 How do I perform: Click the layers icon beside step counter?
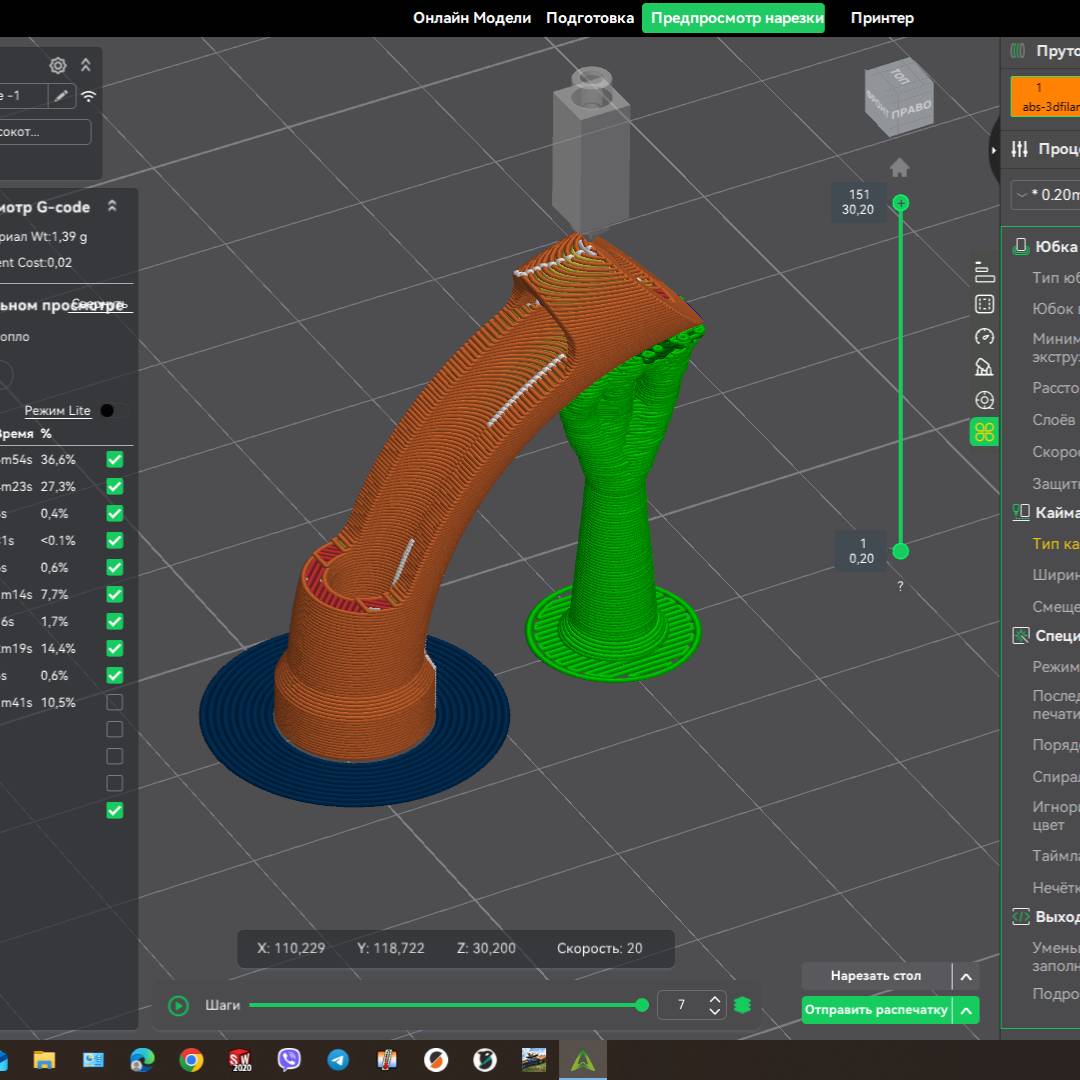click(742, 1005)
